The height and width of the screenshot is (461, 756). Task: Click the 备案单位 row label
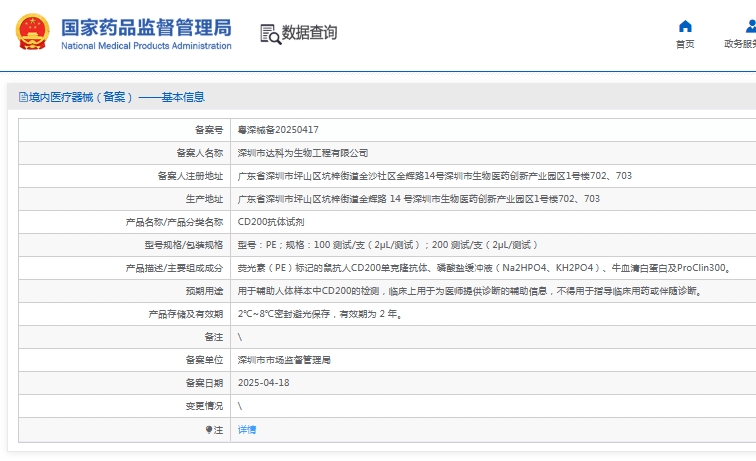[x=204, y=360]
